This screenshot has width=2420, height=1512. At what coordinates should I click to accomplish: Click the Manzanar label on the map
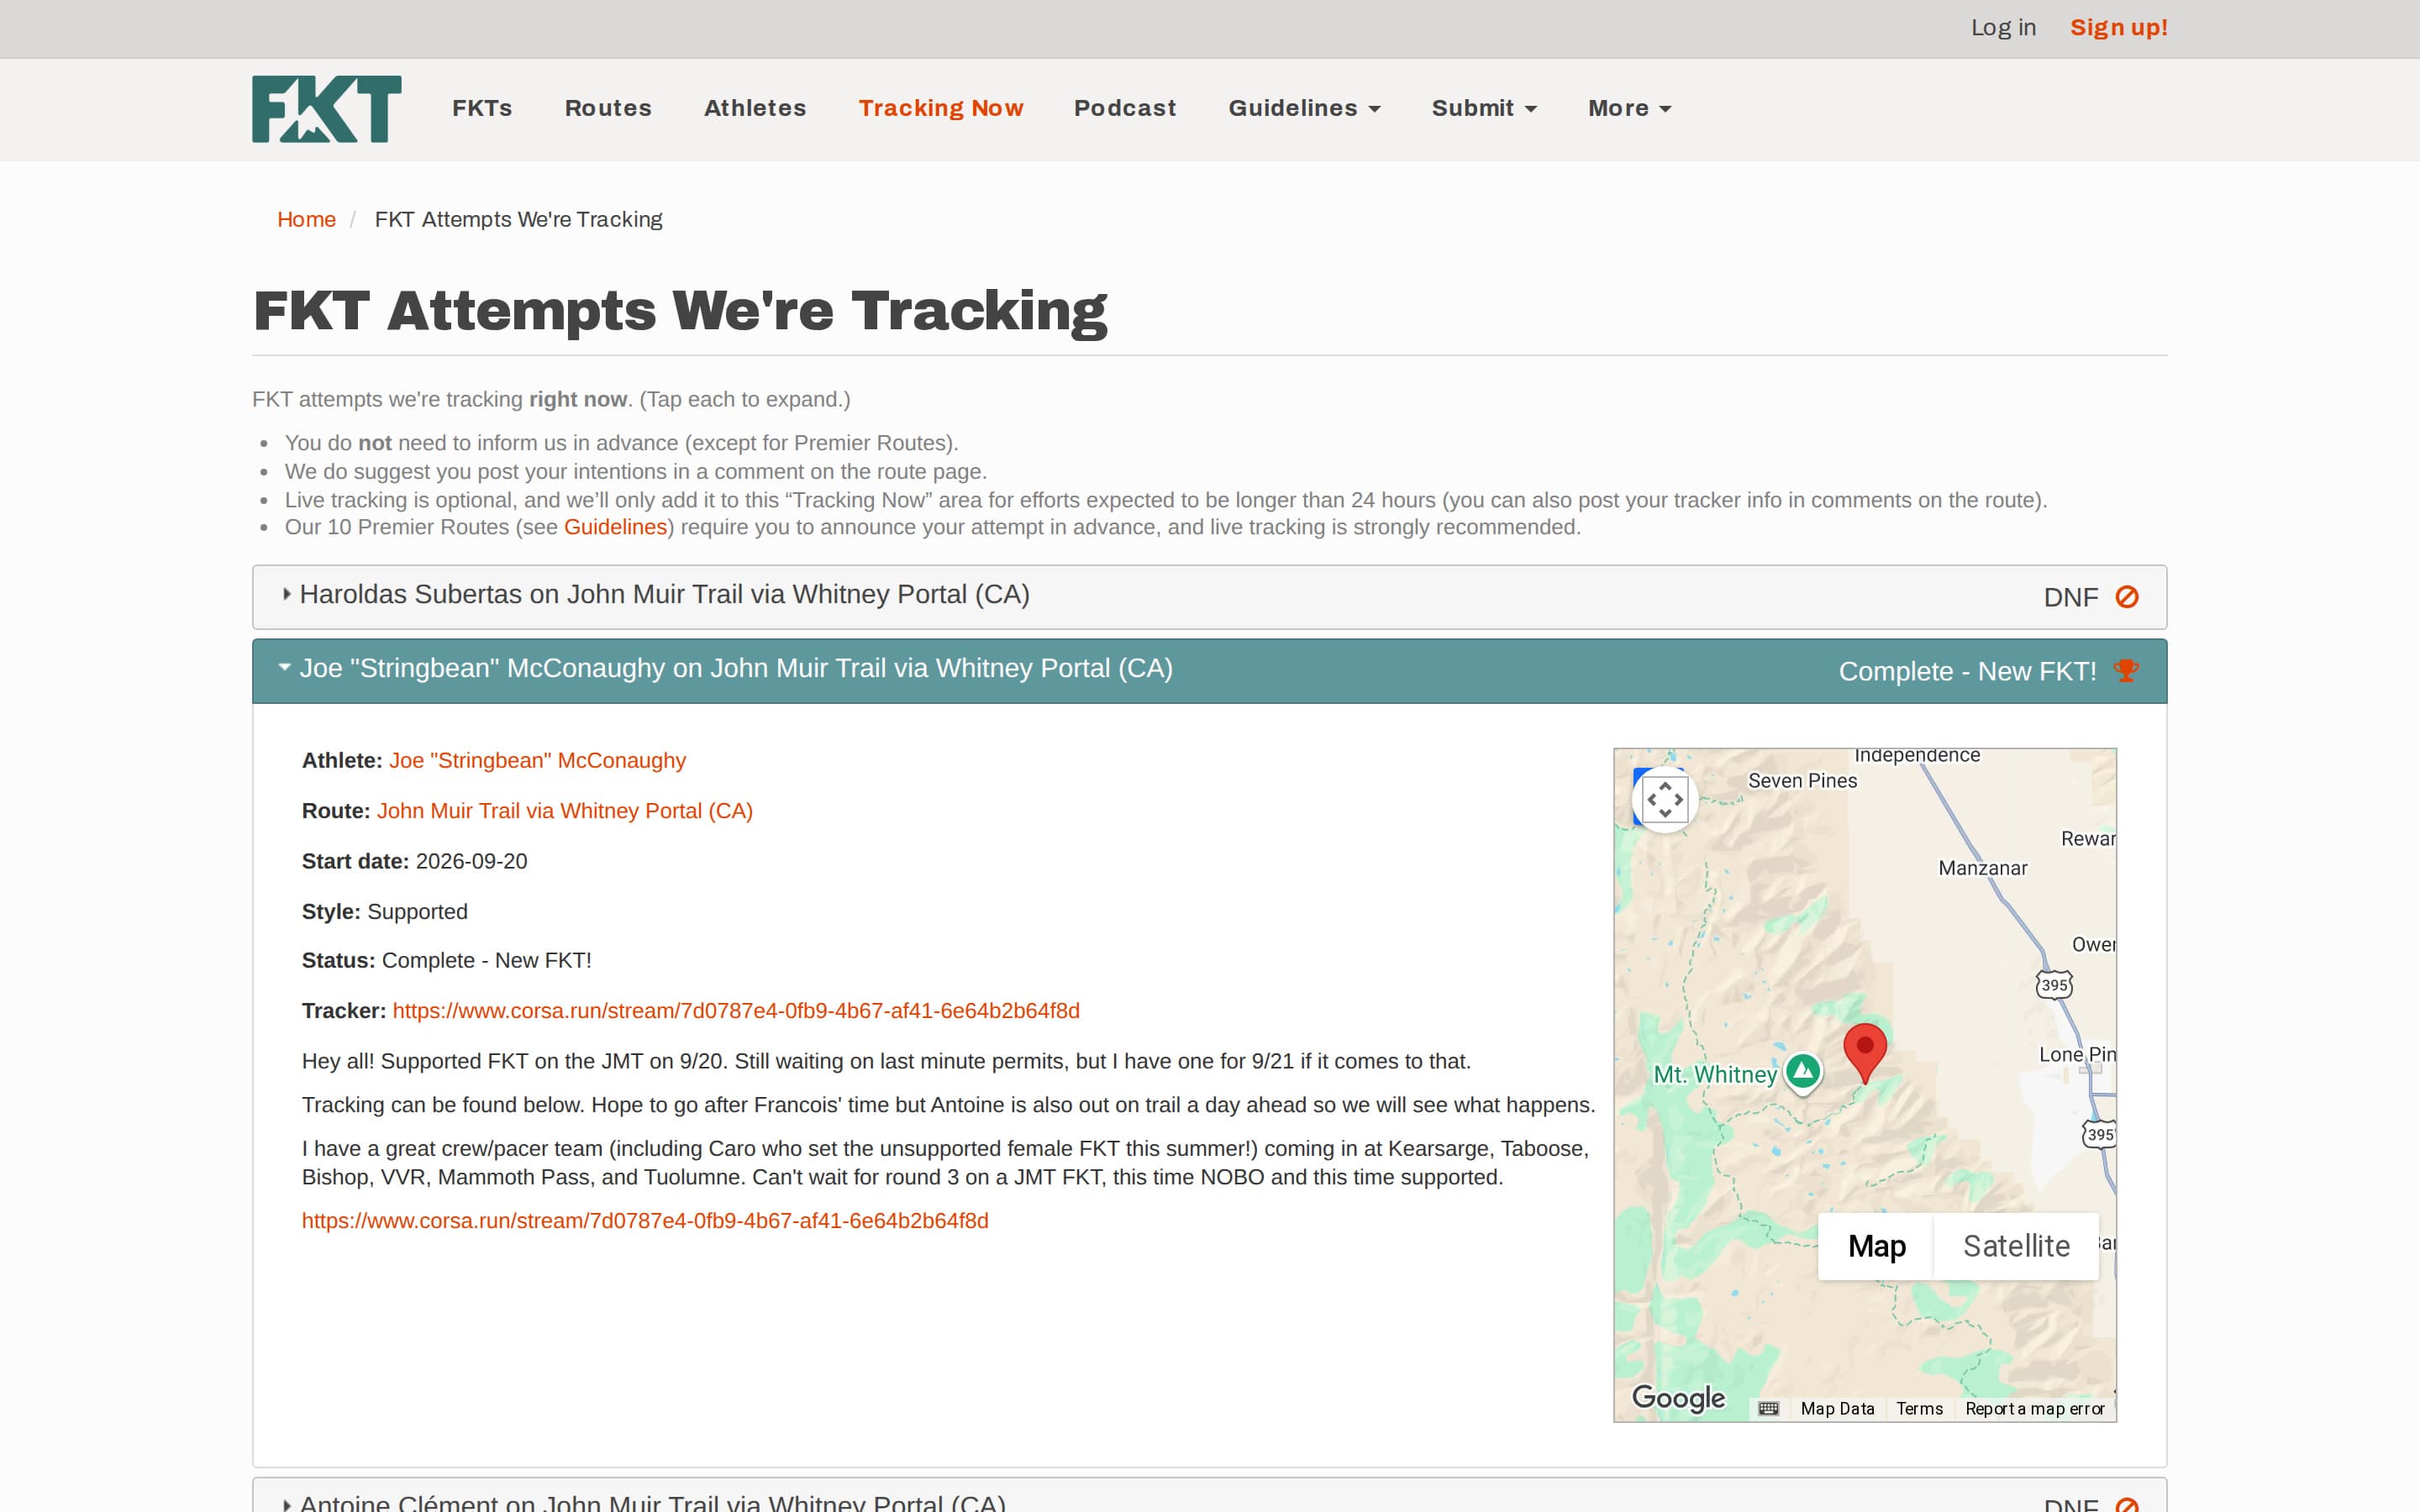click(1982, 868)
